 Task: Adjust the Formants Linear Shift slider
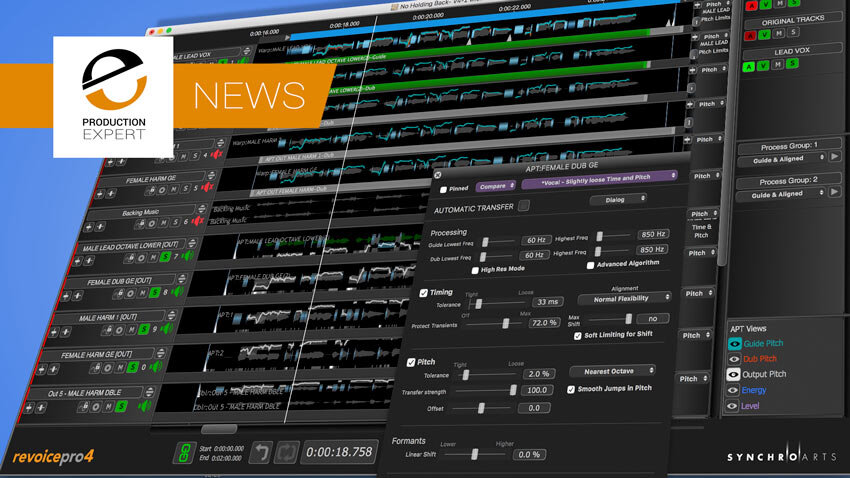pyautogui.click(x=475, y=455)
